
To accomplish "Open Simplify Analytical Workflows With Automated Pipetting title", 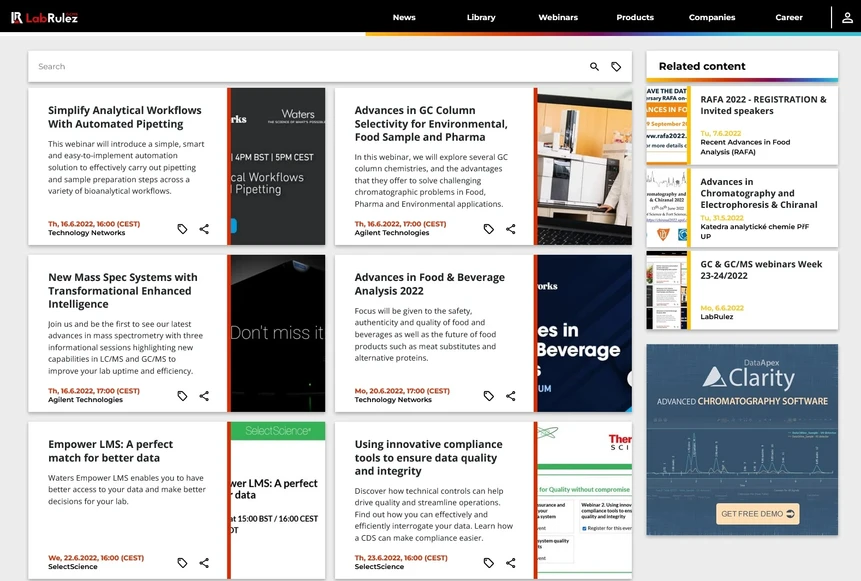I will (x=125, y=117).
